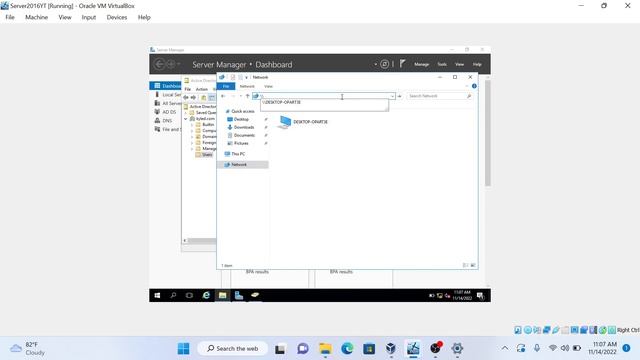Click File Explorer on the guest taskbar
The image size is (640, 360).
pyautogui.click(x=222, y=295)
